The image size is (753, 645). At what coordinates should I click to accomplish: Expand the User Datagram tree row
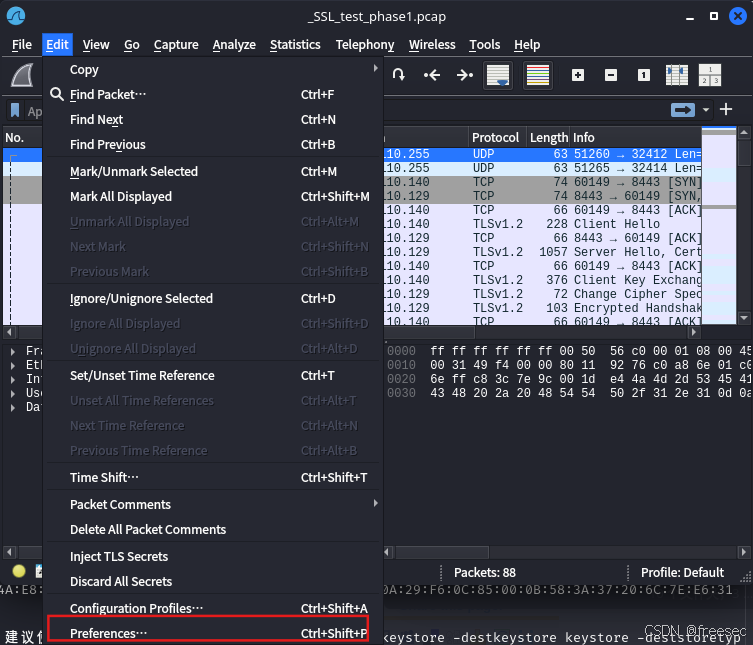point(12,393)
